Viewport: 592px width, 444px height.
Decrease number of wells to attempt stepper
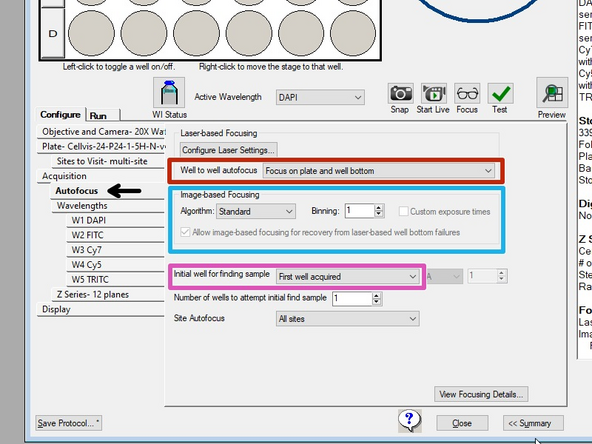tap(376, 302)
